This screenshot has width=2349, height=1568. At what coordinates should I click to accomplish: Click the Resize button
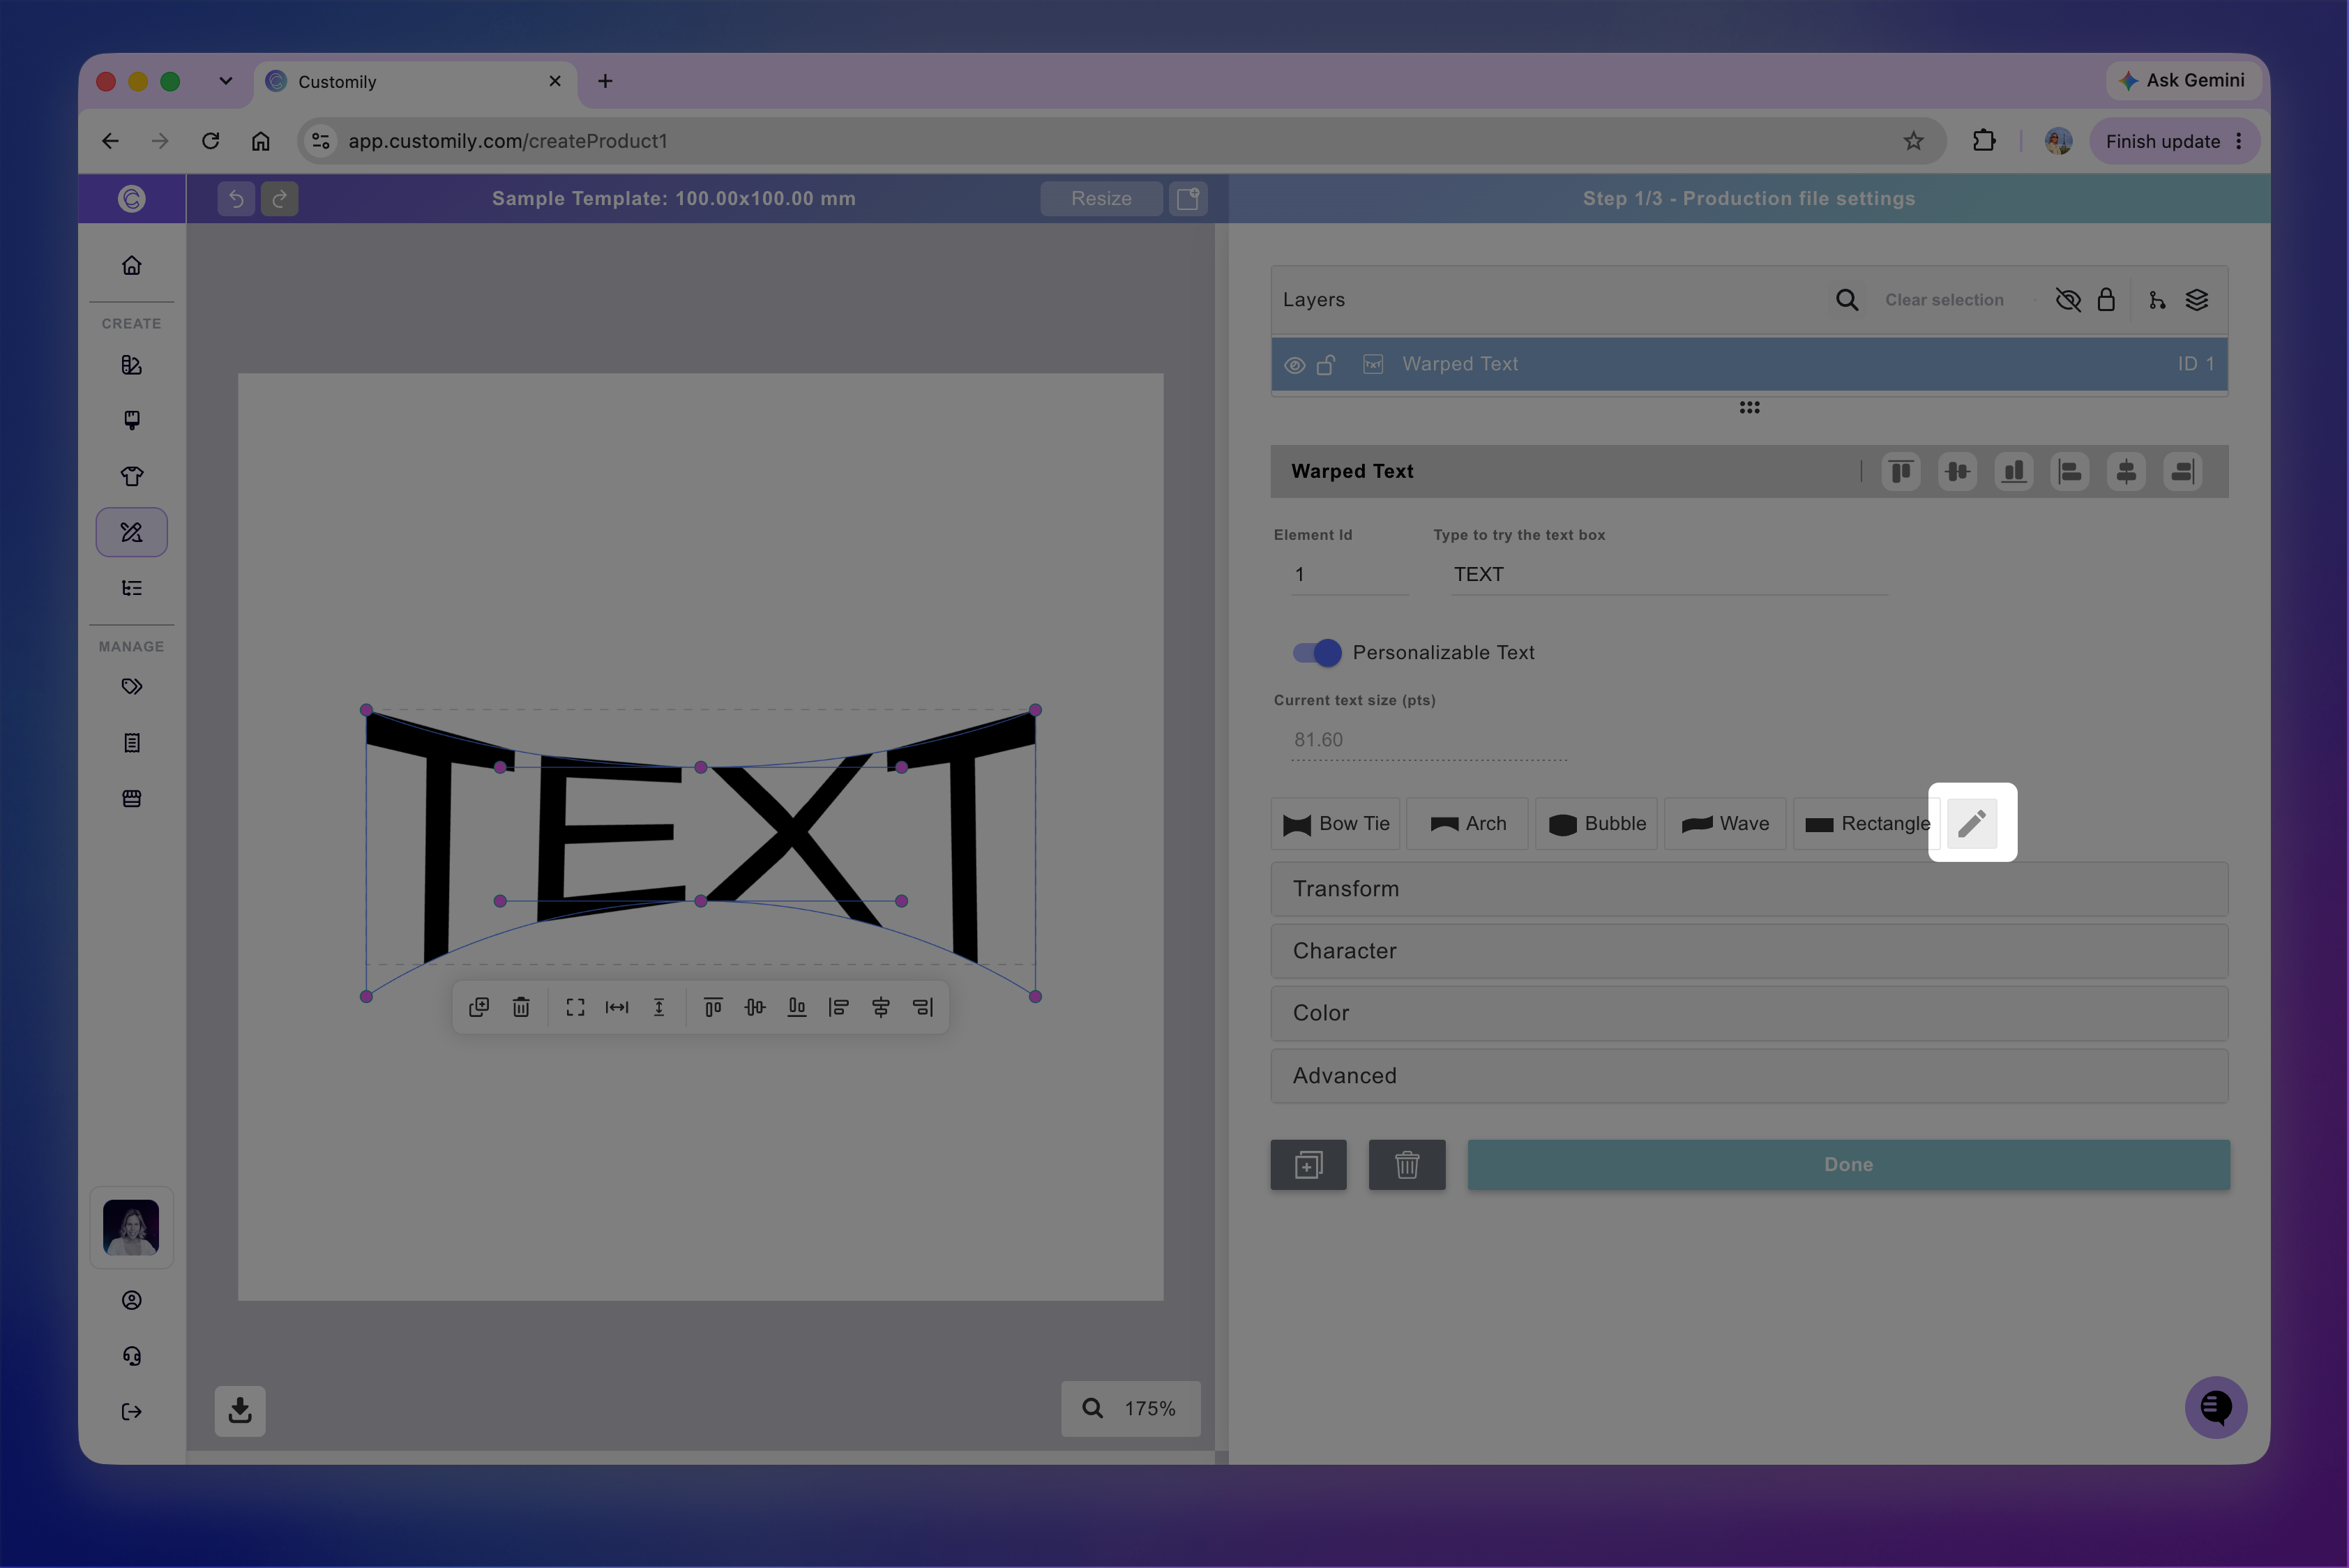click(1101, 199)
